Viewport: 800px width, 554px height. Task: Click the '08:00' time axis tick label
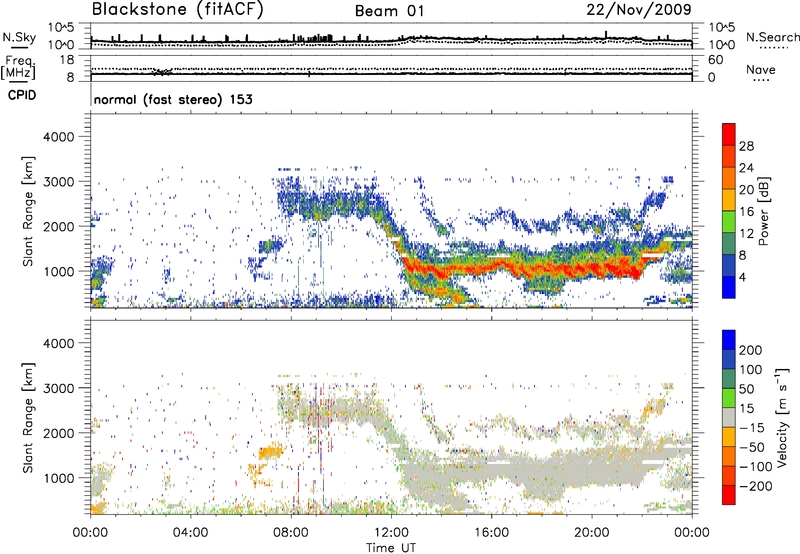coord(291,533)
